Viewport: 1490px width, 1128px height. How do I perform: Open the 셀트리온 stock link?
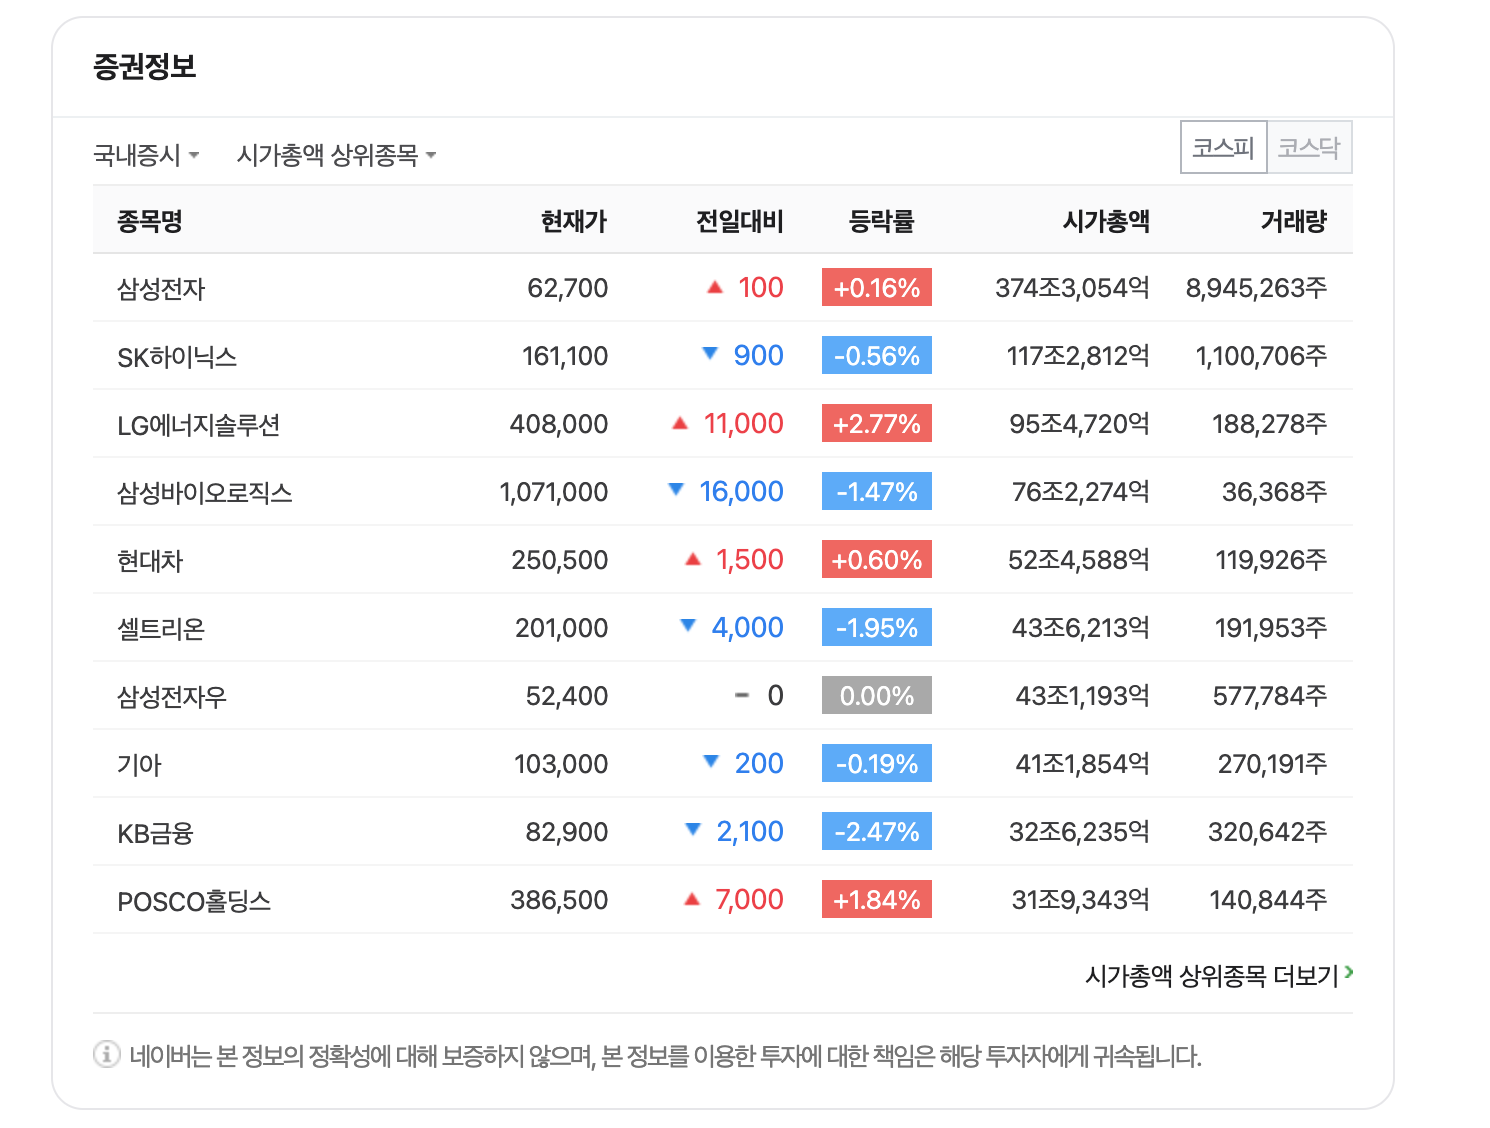pyautogui.click(x=161, y=629)
